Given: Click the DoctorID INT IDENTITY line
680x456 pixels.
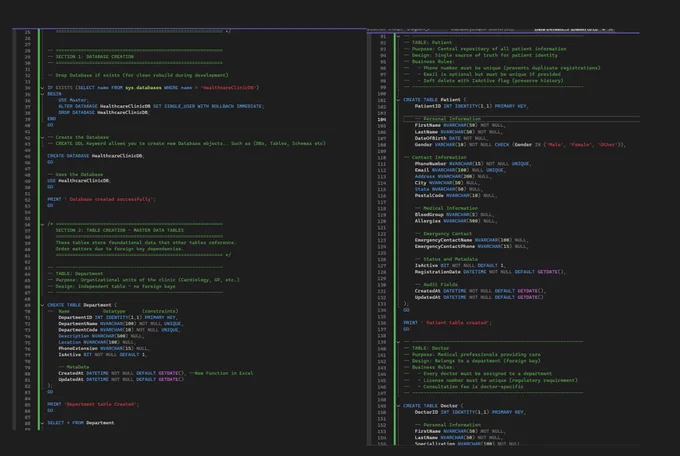Looking at the screenshot, I should click(470, 412).
